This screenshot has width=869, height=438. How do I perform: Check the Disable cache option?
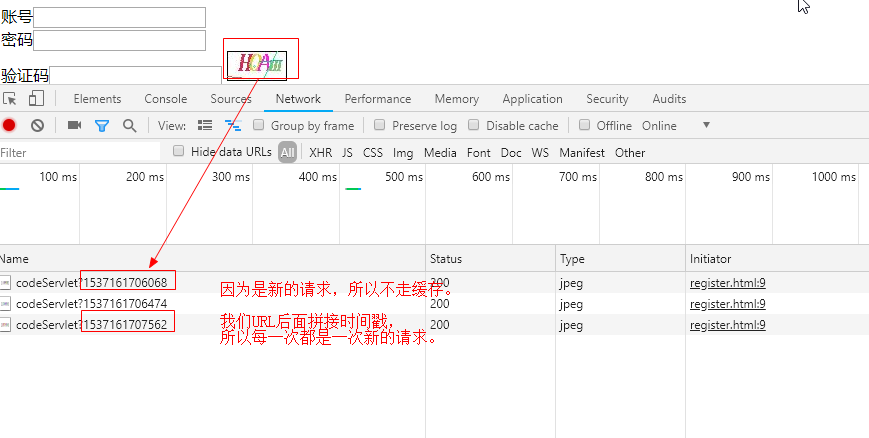coord(473,125)
